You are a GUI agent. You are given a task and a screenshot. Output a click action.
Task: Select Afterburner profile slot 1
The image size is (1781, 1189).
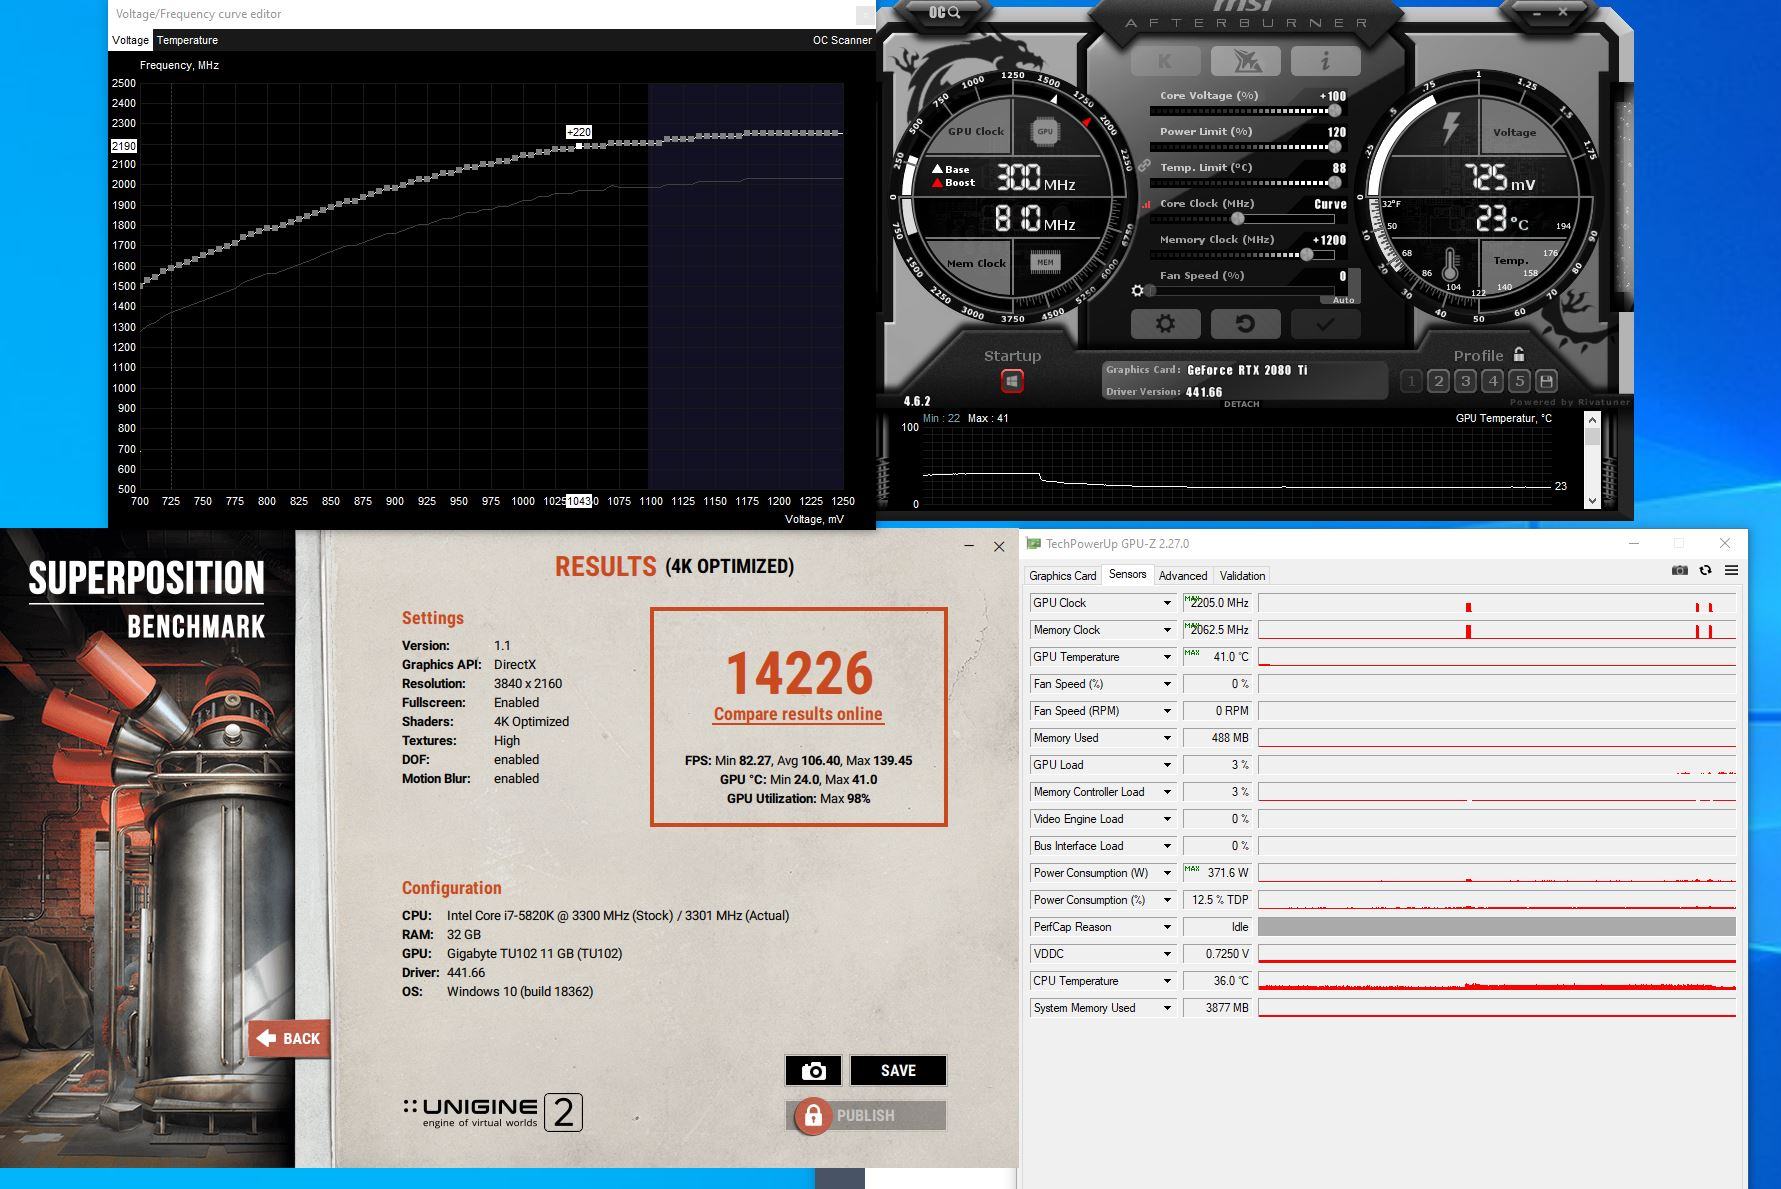point(1411,381)
